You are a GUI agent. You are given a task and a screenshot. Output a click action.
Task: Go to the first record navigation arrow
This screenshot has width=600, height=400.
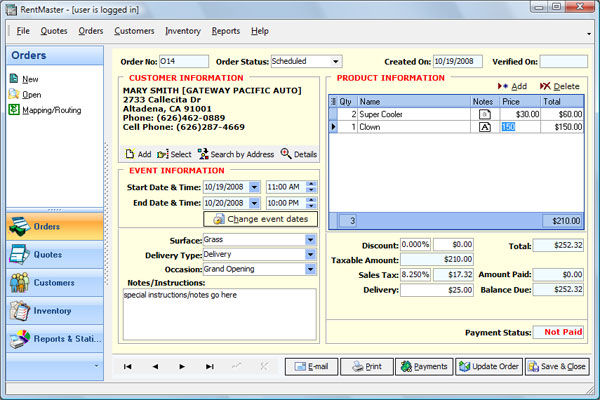pyautogui.click(x=128, y=367)
